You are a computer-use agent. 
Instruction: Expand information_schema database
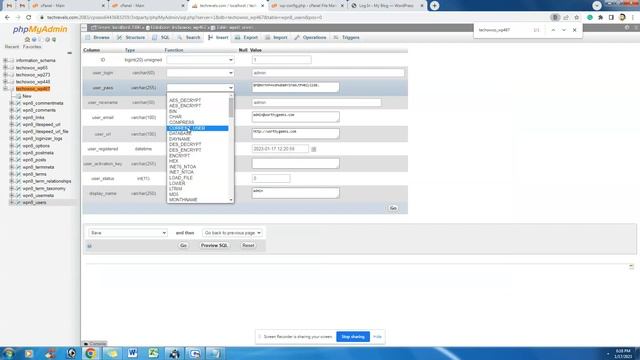point(5,60)
